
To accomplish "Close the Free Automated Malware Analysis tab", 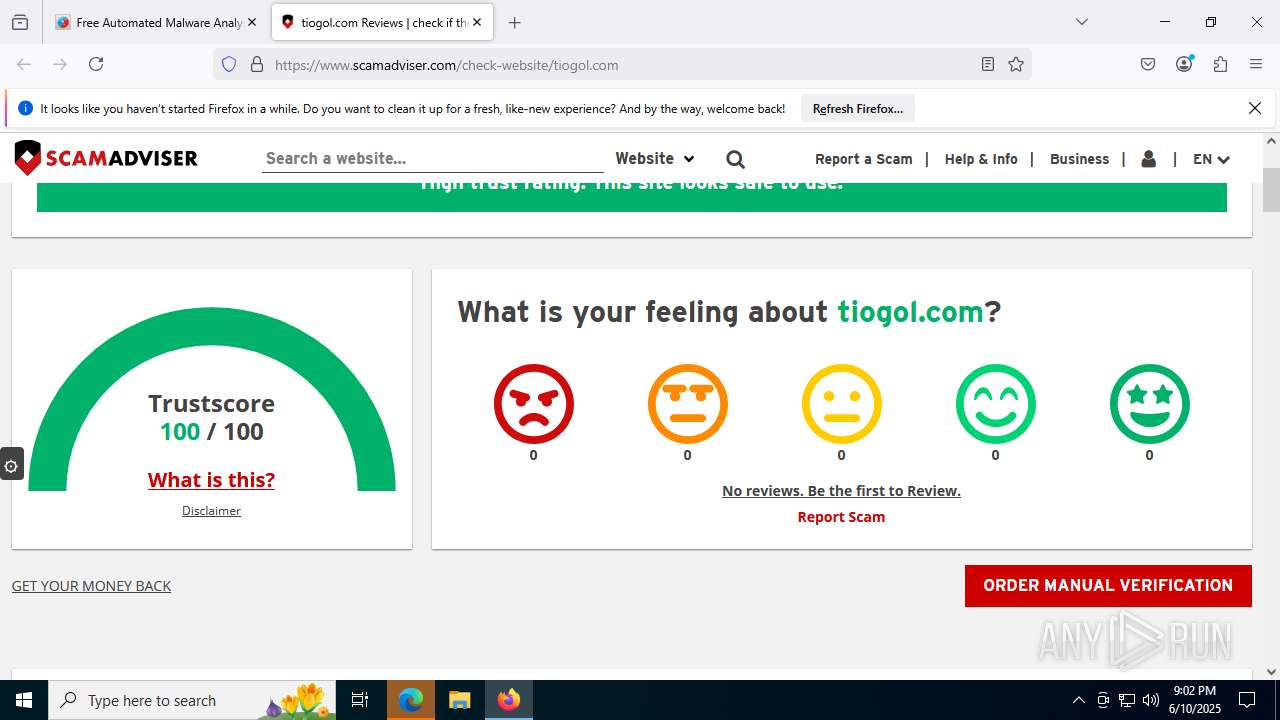I will (252, 22).
